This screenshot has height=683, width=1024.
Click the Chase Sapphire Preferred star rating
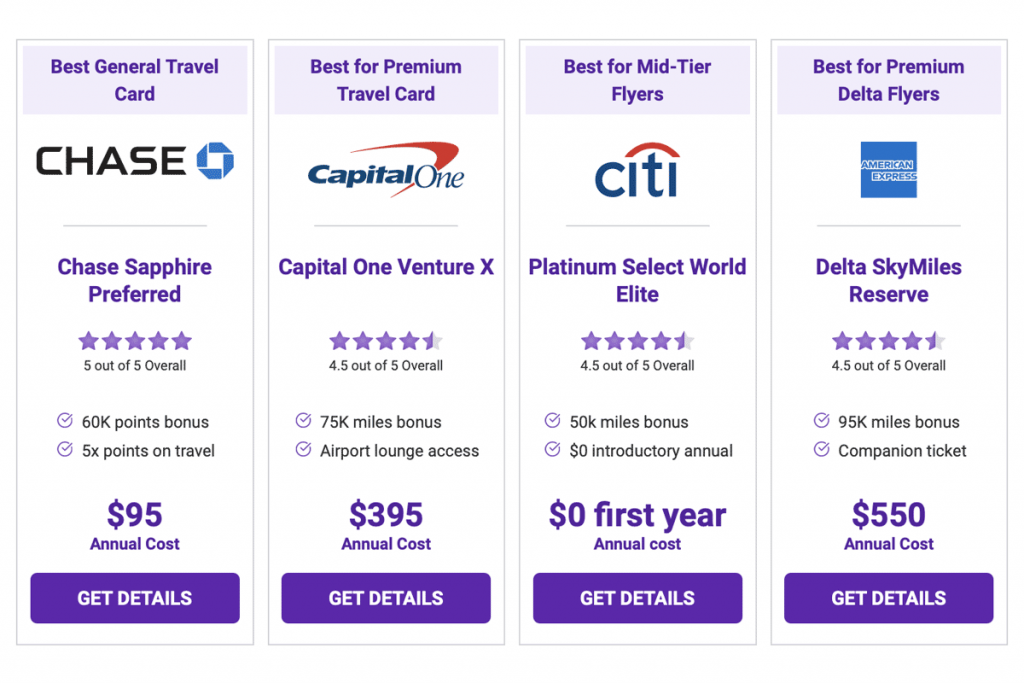[135, 341]
